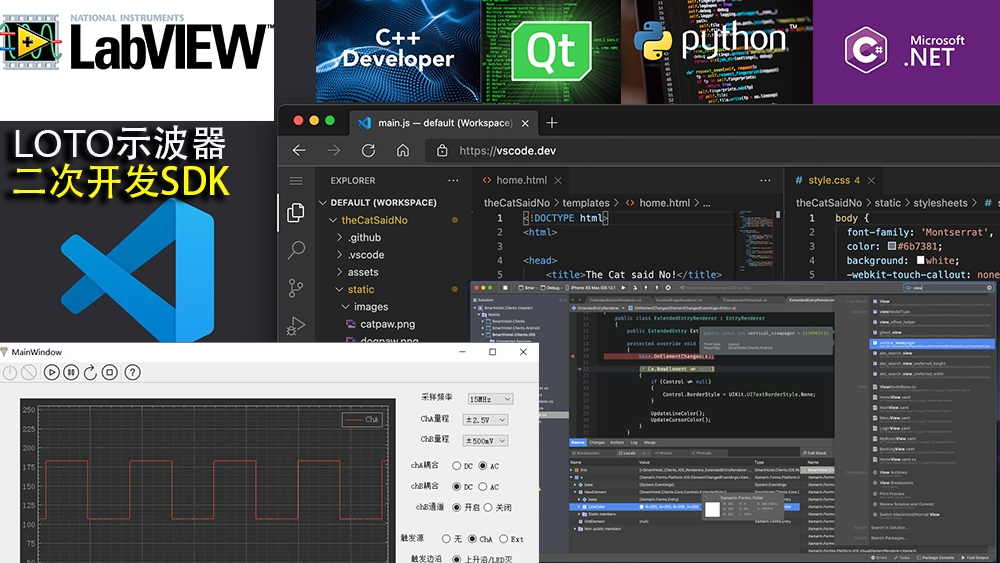Image resolution: width=1000 pixels, height=563 pixels.
Task: Close the style.css editor tab
Action: pyautogui.click(x=871, y=180)
